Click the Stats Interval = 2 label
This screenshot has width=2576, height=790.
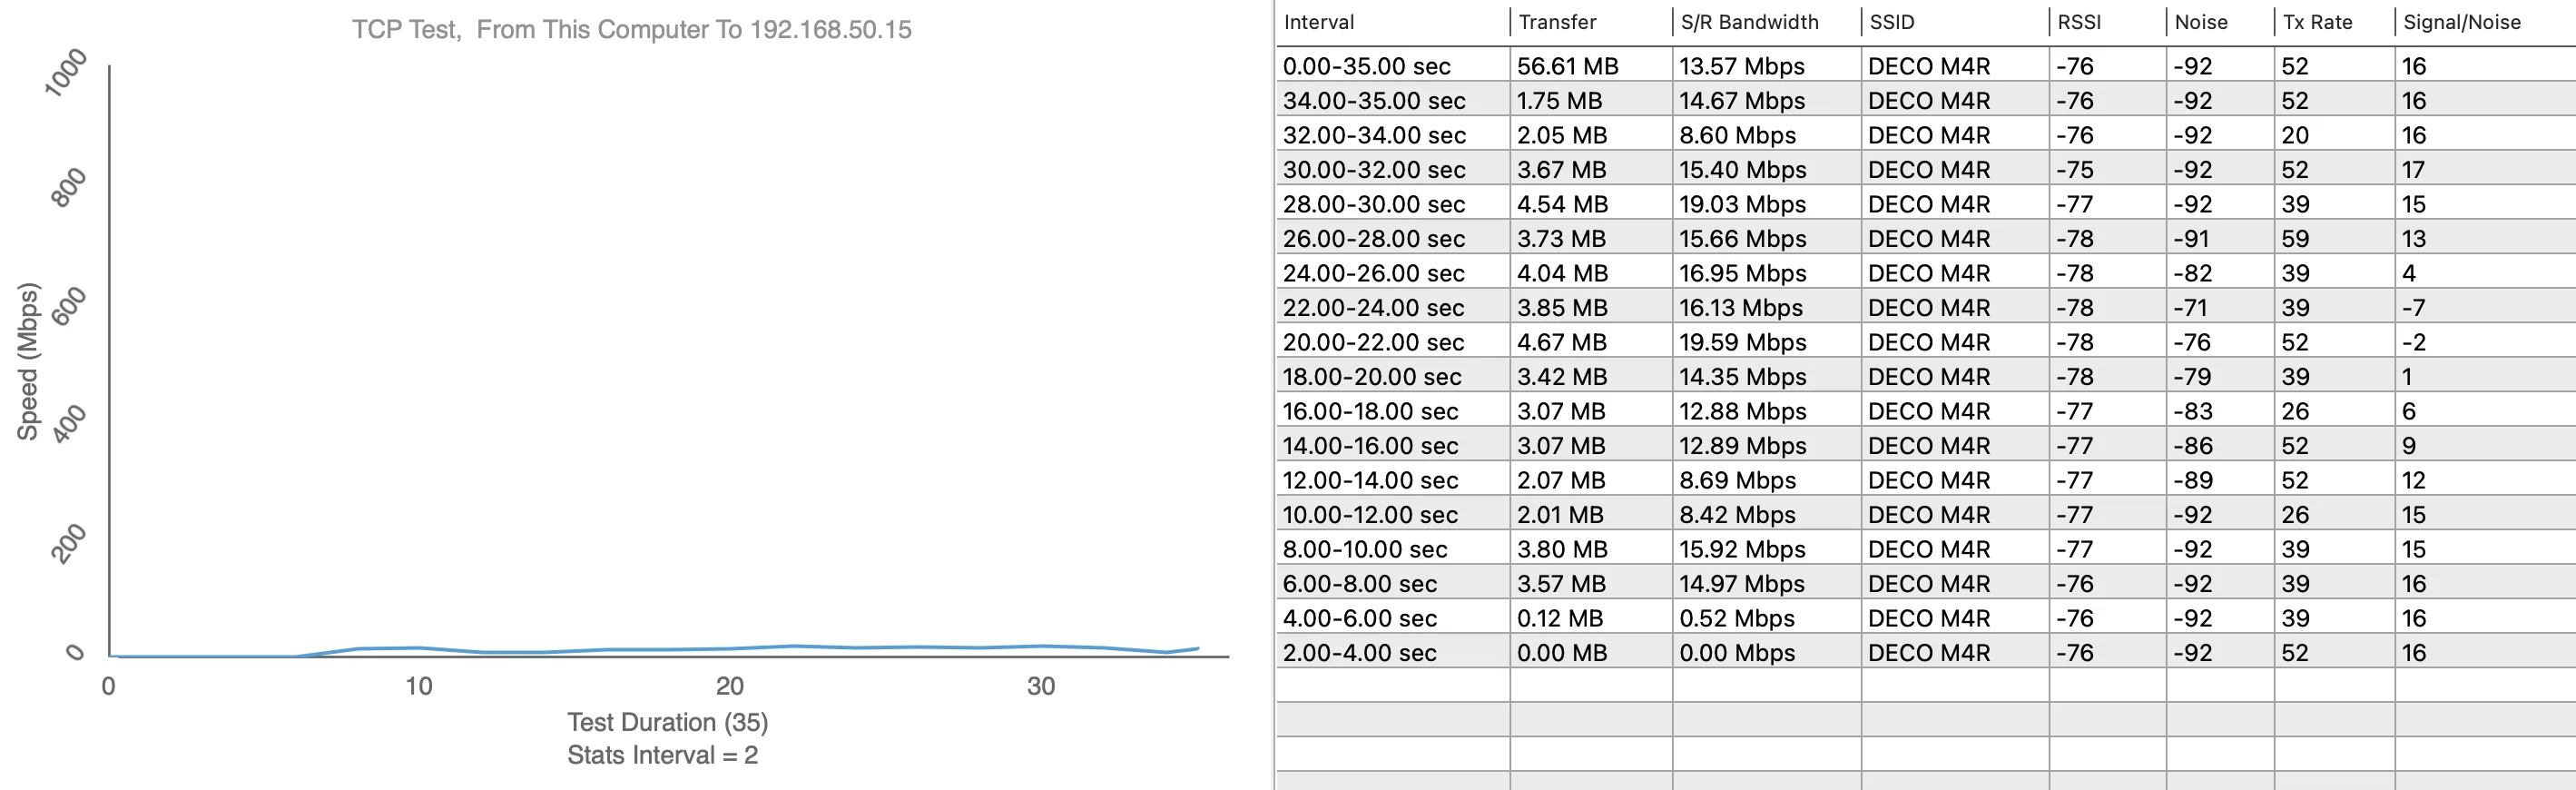pos(662,755)
